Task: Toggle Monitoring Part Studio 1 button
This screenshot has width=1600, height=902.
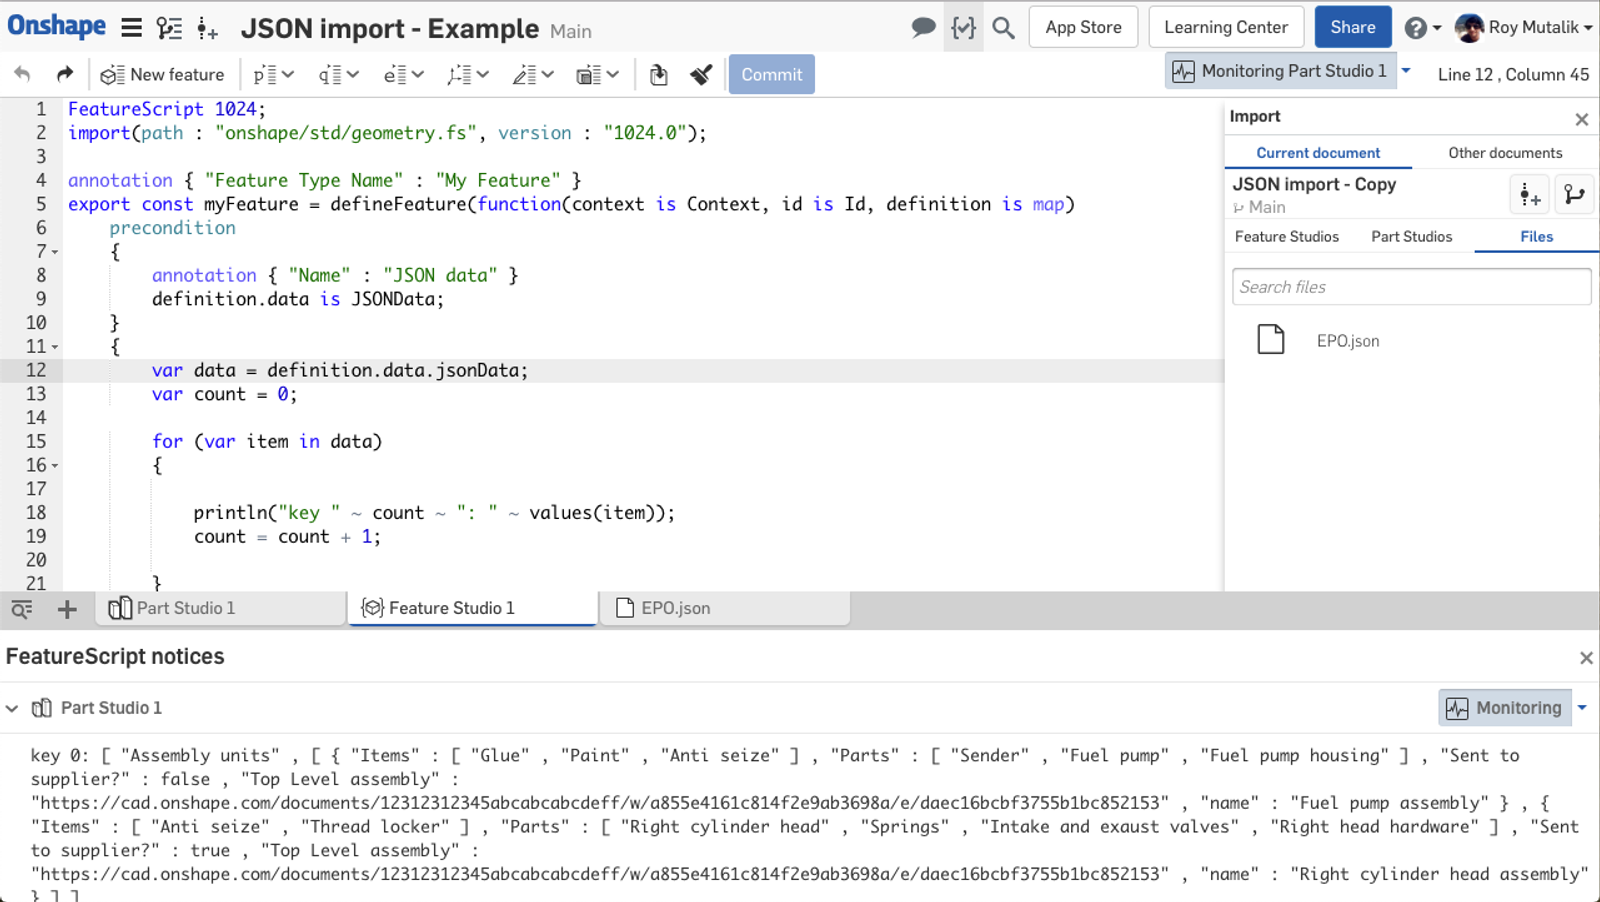Action: pyautogui.click(x=1281, y=72)
